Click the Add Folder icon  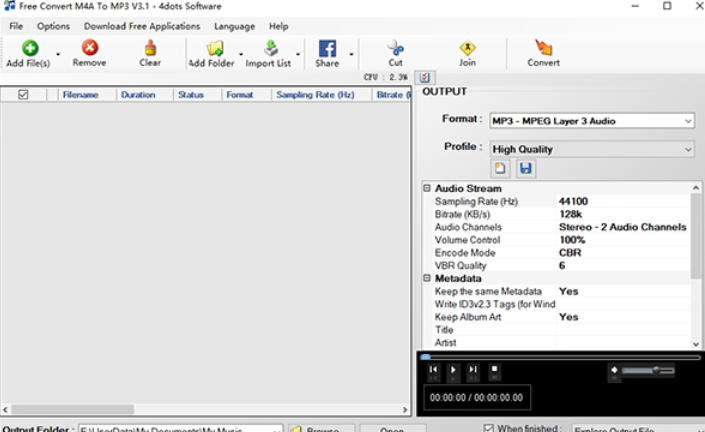pos(214,48)
